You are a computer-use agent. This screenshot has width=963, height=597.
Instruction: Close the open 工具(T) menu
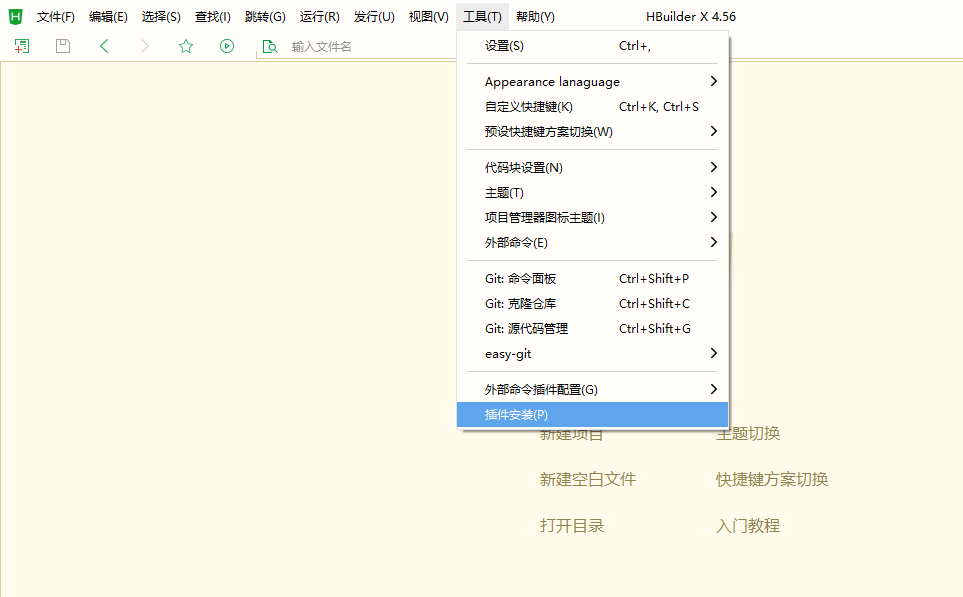482,17
